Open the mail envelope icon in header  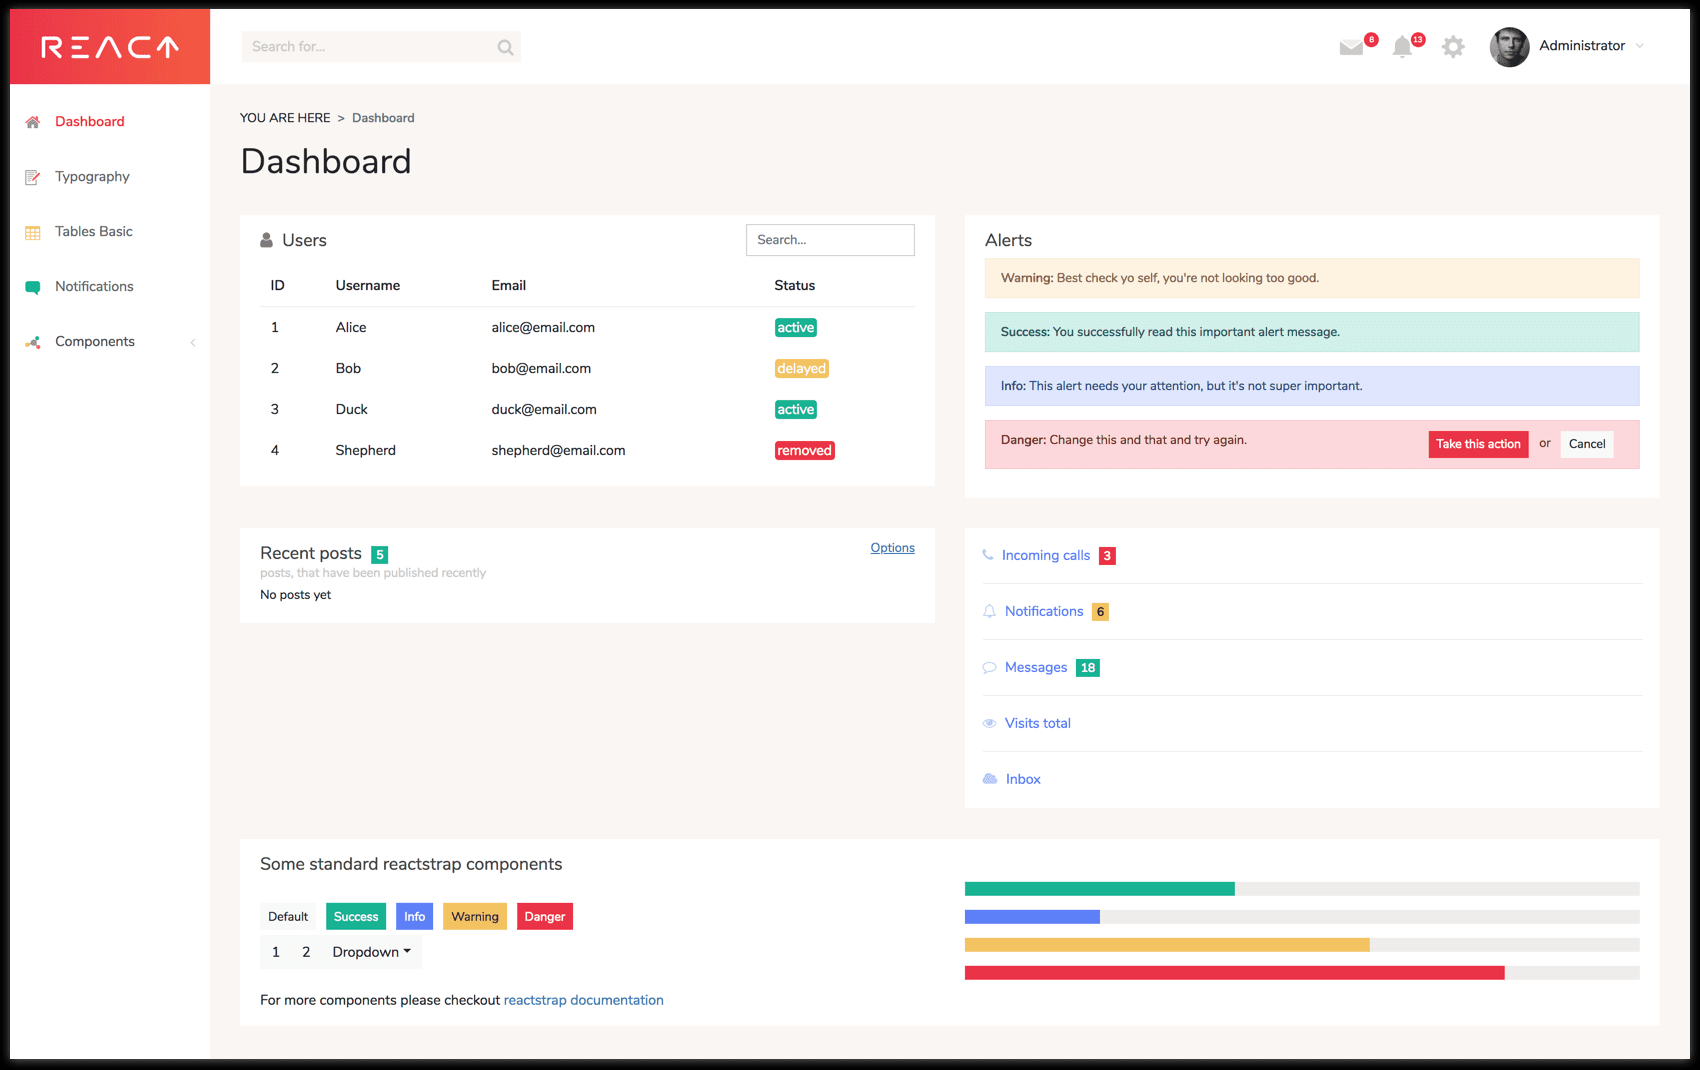pyautogui.click(x=1351, y=47)
